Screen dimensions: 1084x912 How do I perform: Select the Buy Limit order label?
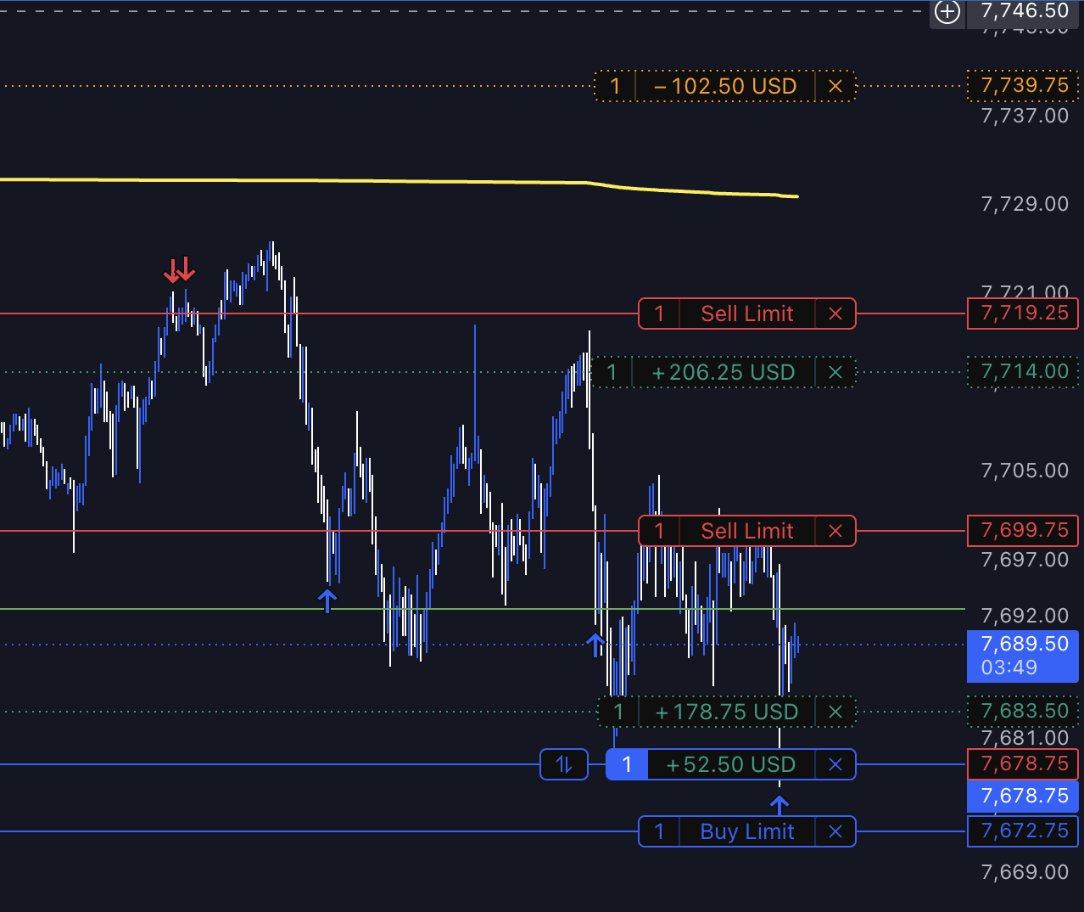point(747,831)
